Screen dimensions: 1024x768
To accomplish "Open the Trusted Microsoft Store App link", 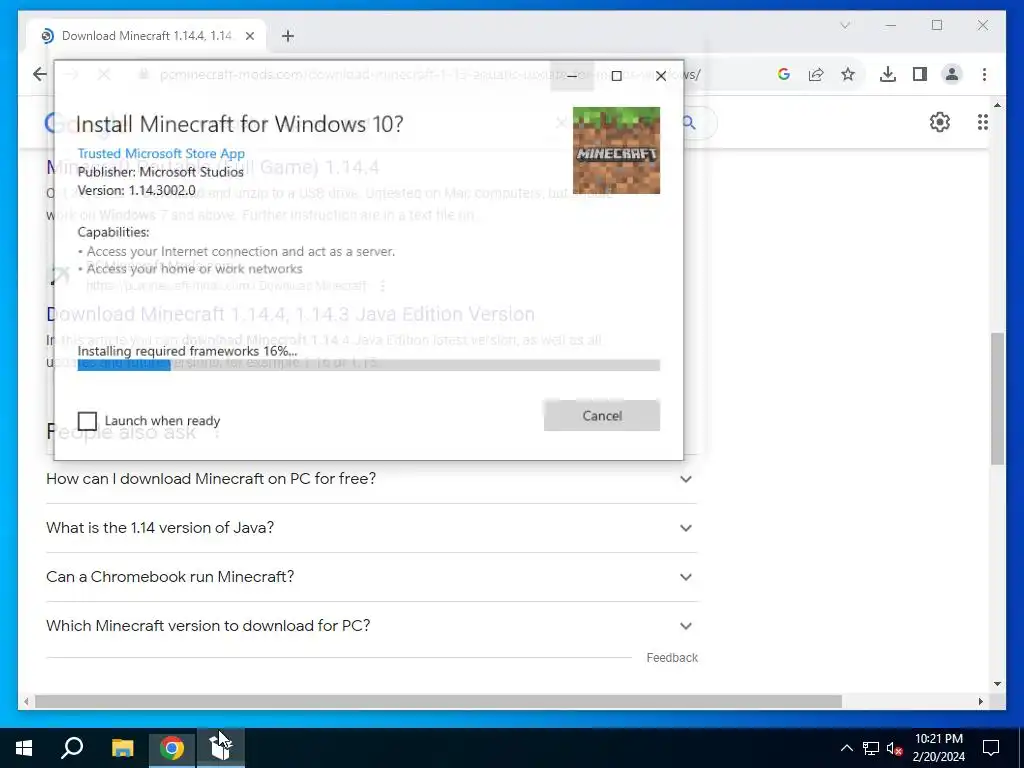I will tap(161, 153).
